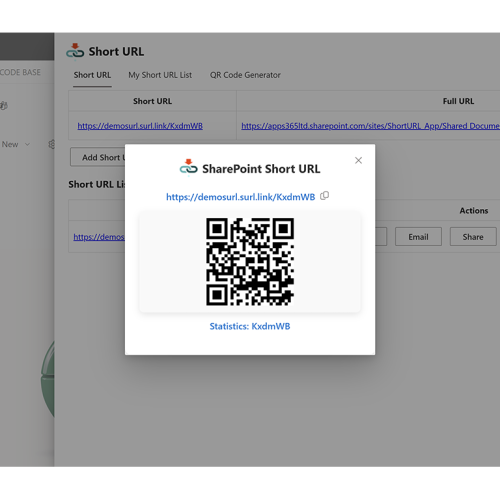The height and width of the screenshot is (500, 500).
Task: Open the settings gear icon beside New
Action: [x=51, y=144]
